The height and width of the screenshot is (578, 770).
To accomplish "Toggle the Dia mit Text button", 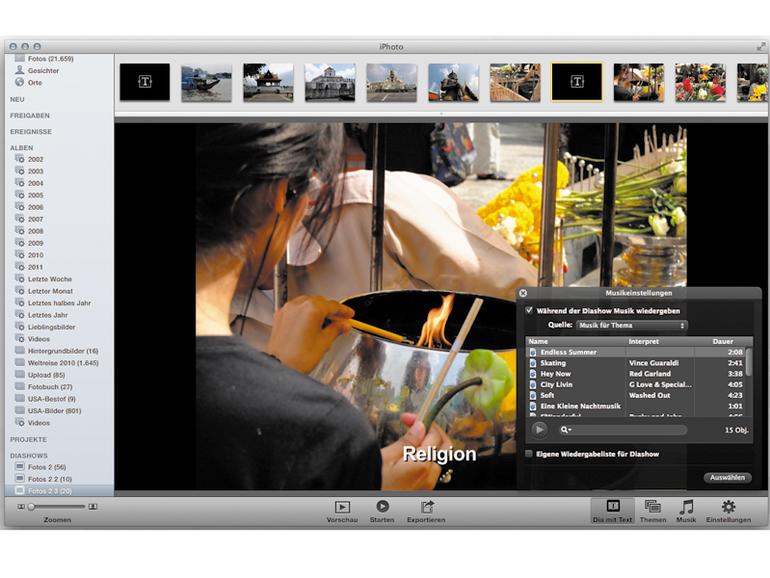I will [x=612, y=511].
